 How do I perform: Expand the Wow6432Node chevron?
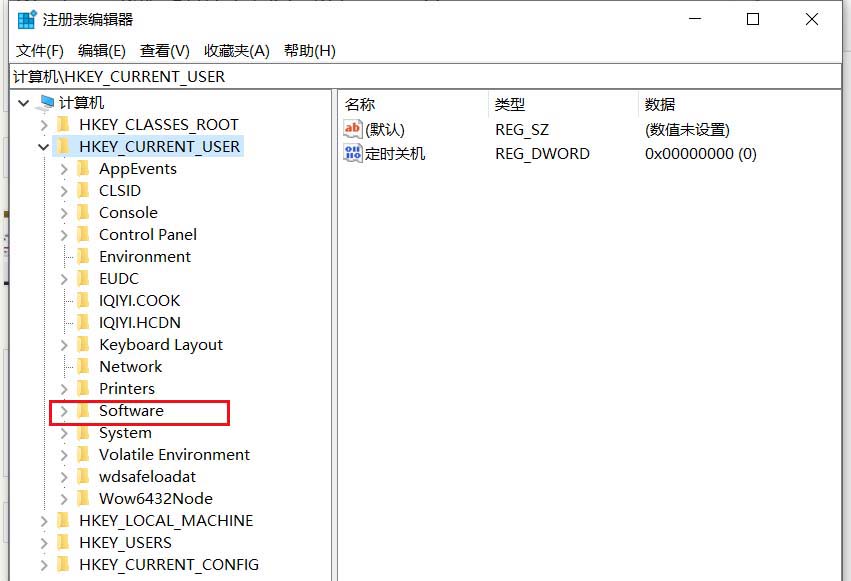[x=64, y=499]
